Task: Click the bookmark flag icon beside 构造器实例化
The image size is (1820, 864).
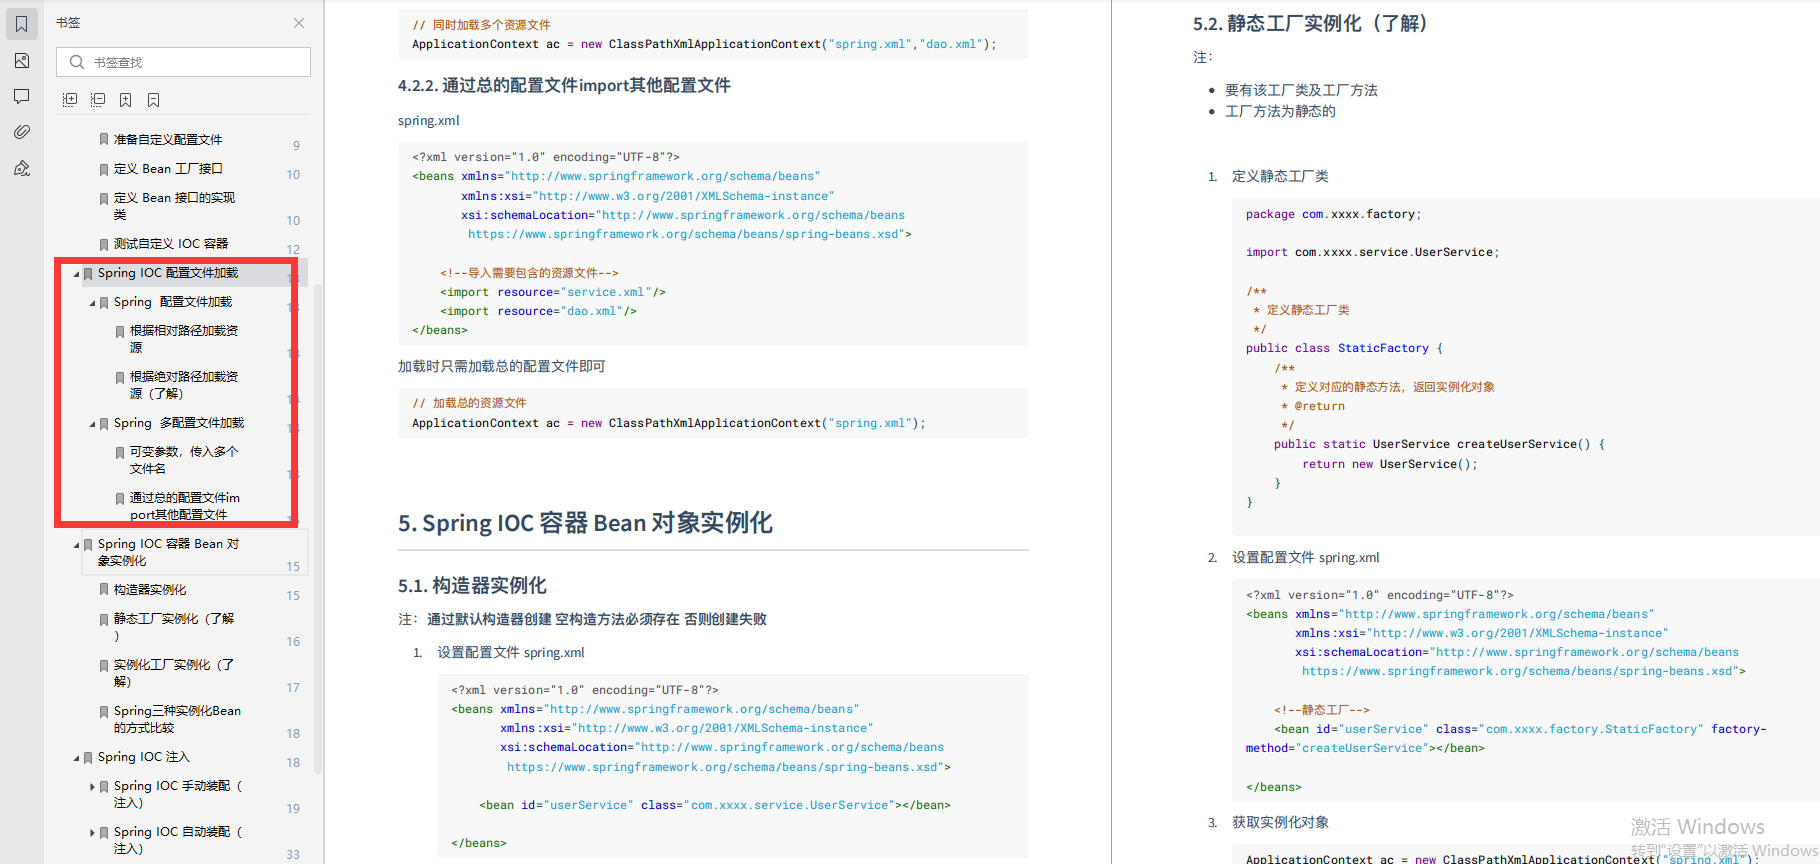Action: pos(104,590)
